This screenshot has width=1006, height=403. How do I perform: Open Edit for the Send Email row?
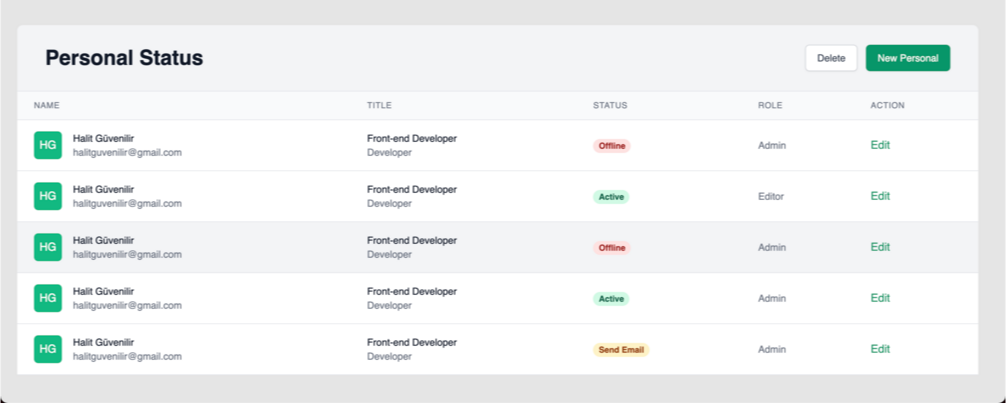coord(880,348)
